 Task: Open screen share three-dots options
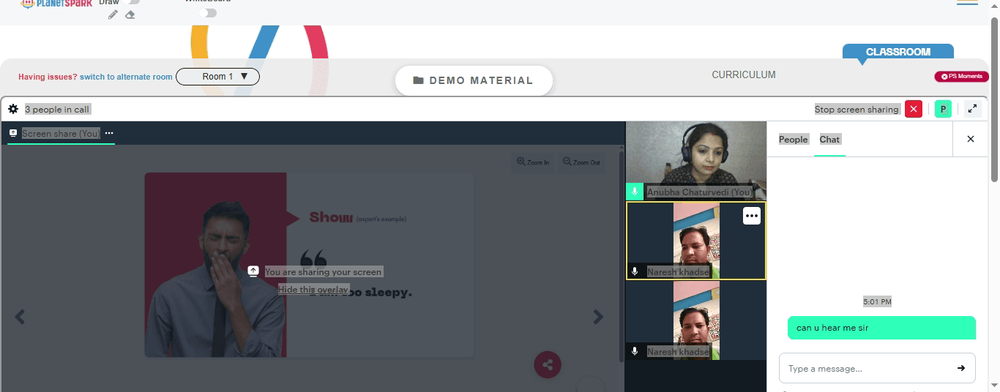pyautogui.click(x=109, y=133)
